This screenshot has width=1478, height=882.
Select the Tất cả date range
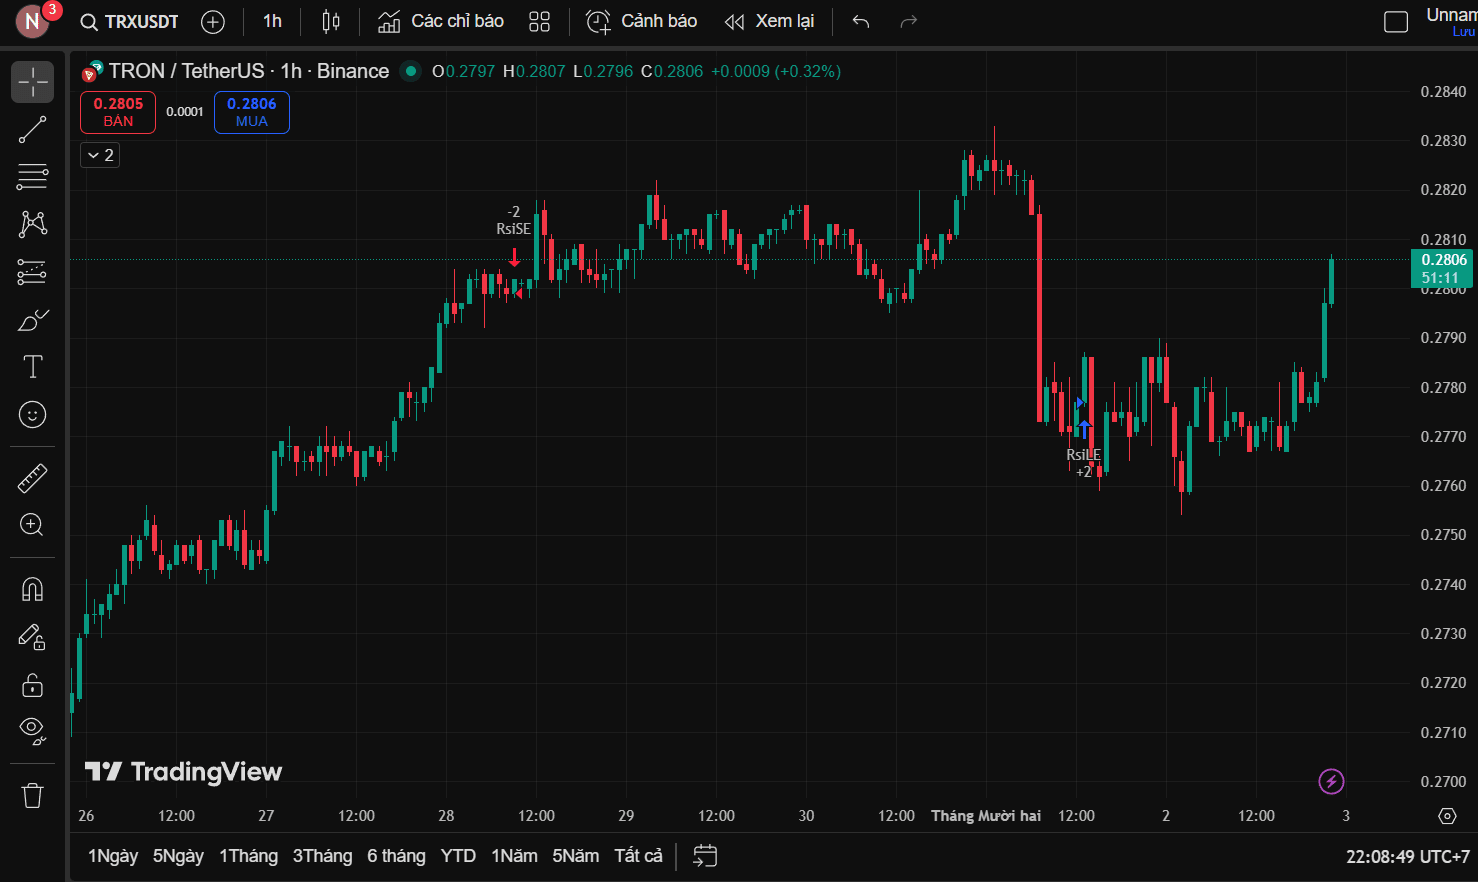pyautogui.click(x=638, y=856)
